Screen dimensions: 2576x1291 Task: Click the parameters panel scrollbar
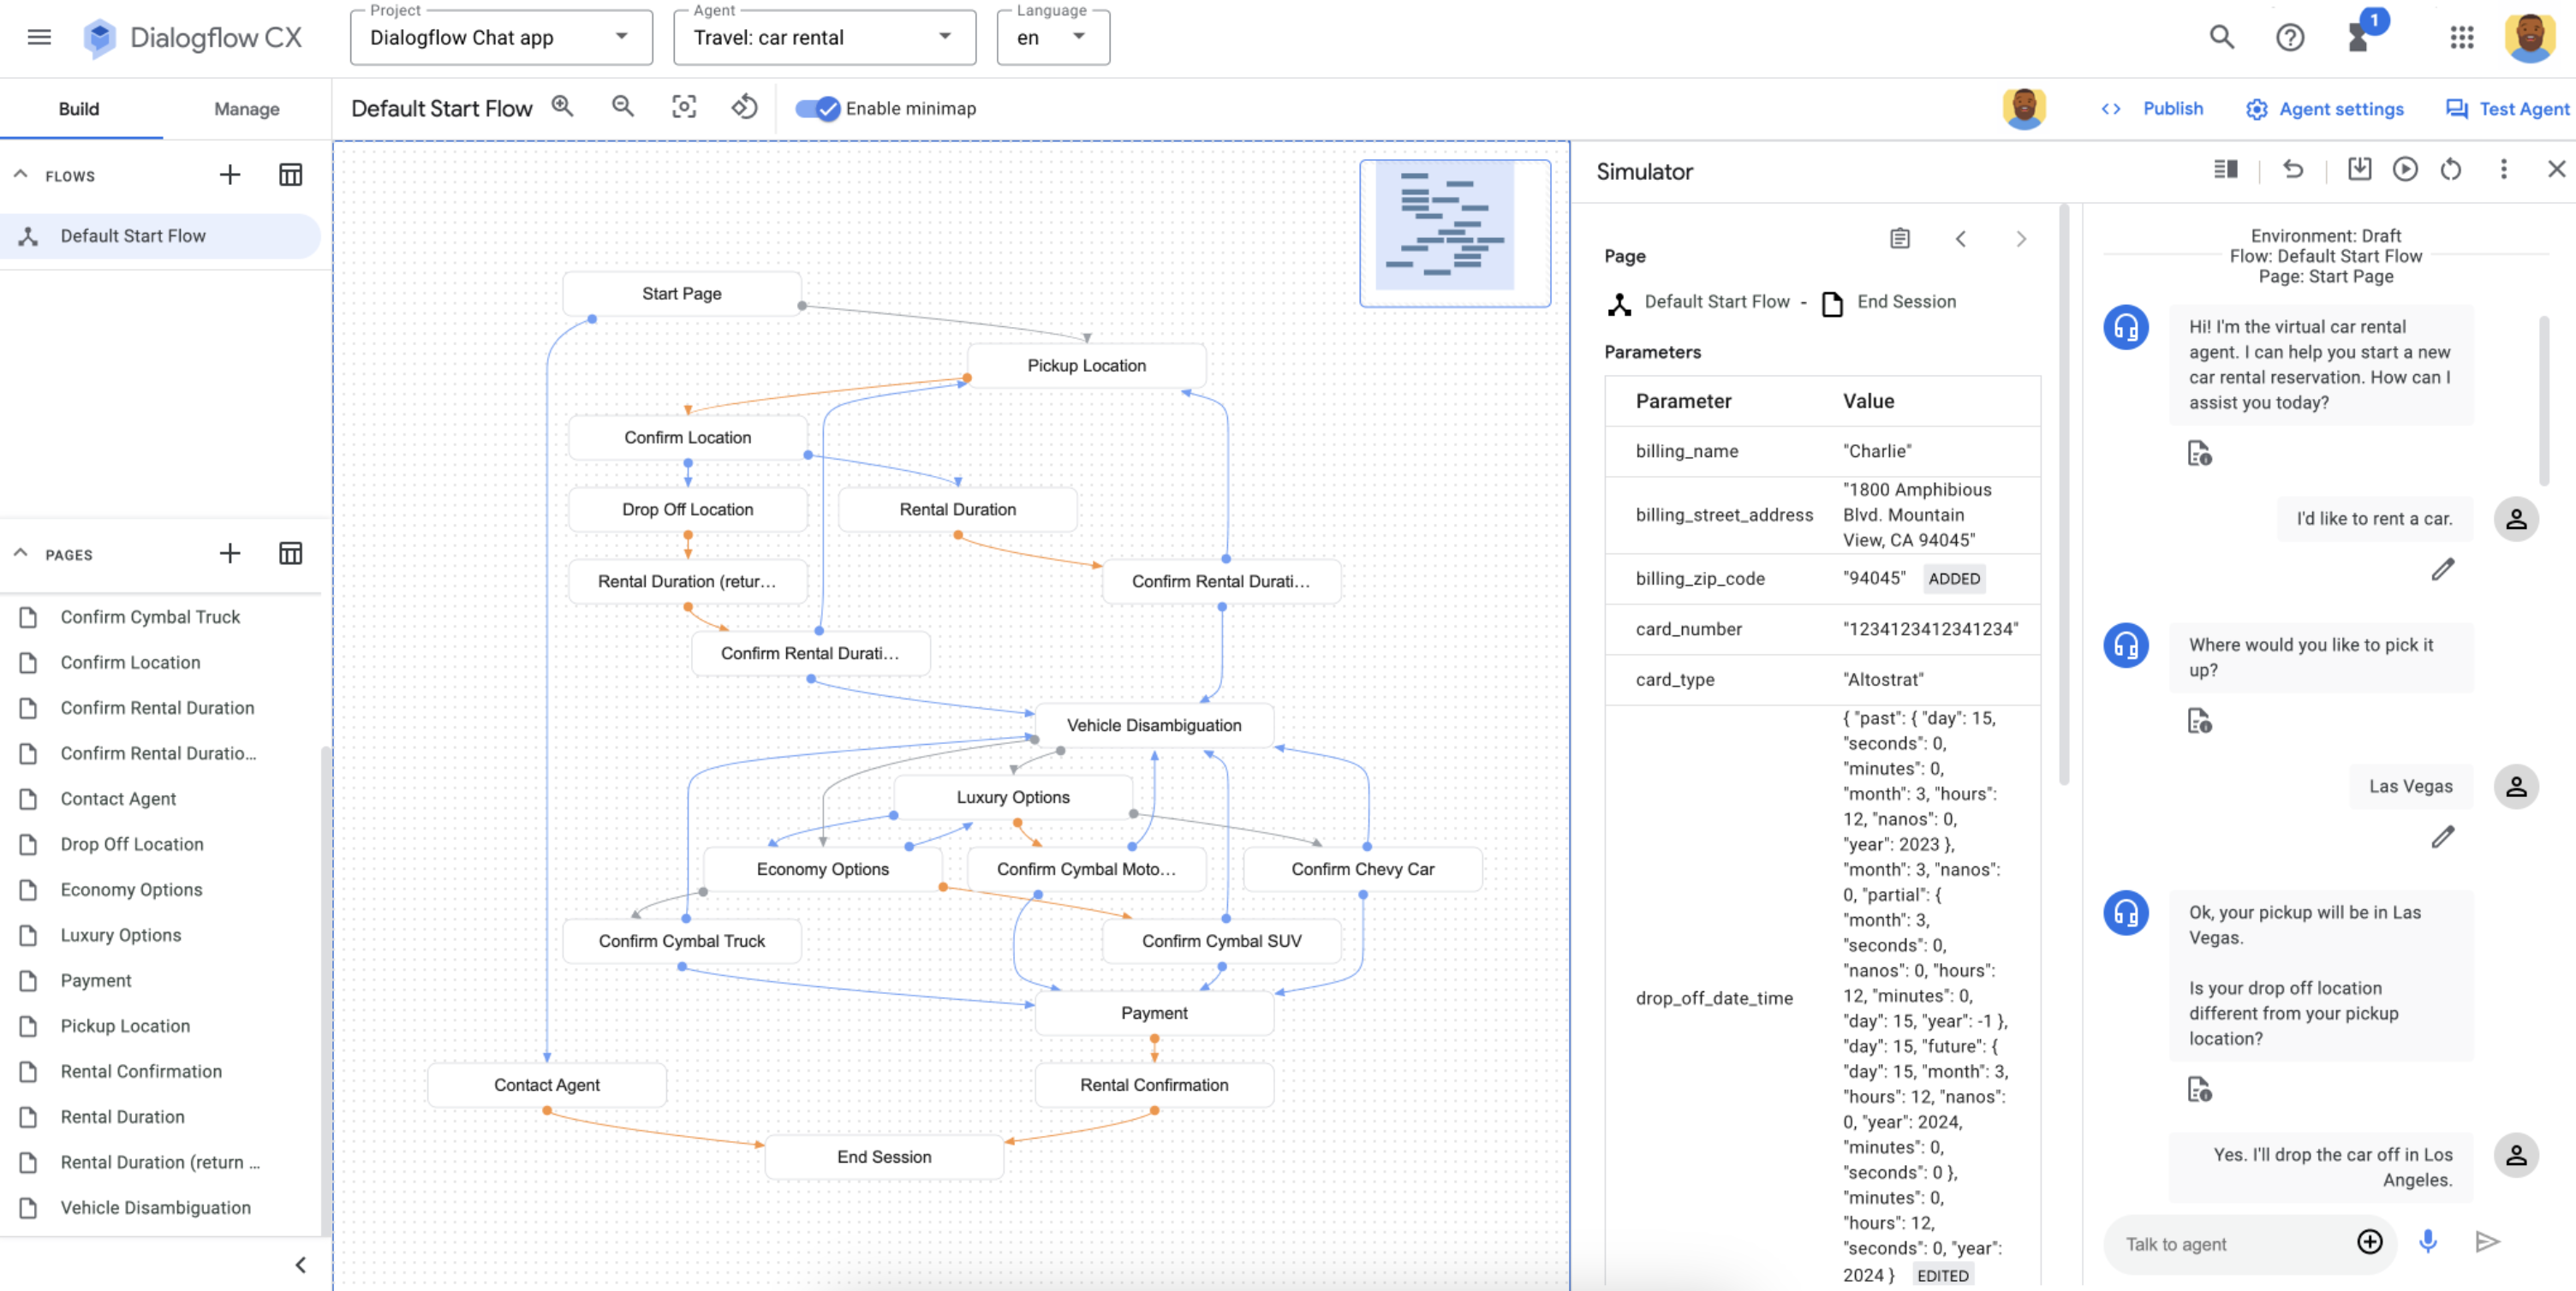pos(2063,495)
